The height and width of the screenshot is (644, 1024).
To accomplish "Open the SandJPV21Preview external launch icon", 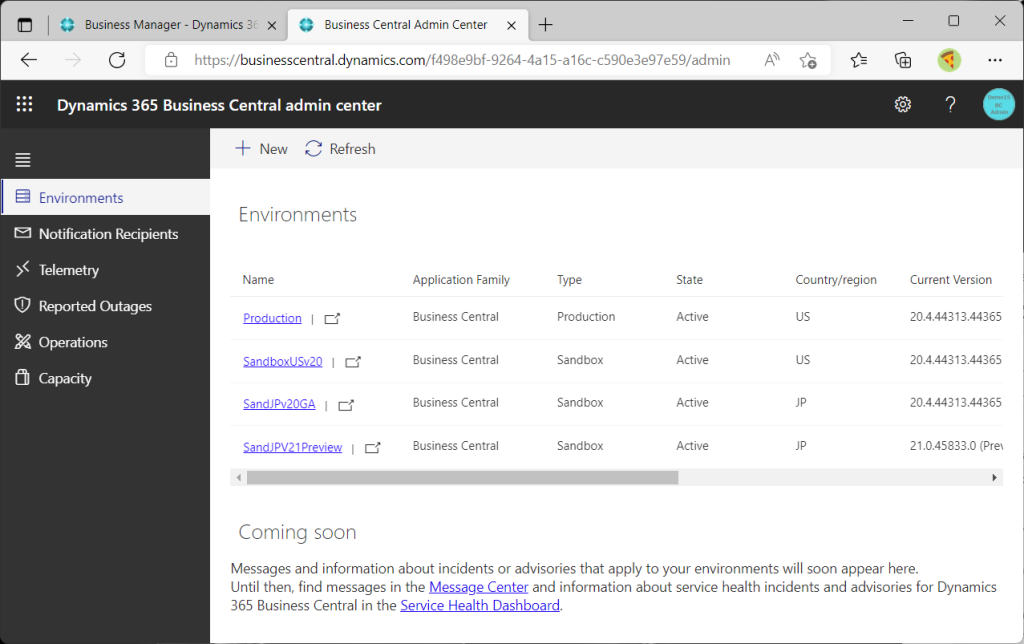I will 372,448.
